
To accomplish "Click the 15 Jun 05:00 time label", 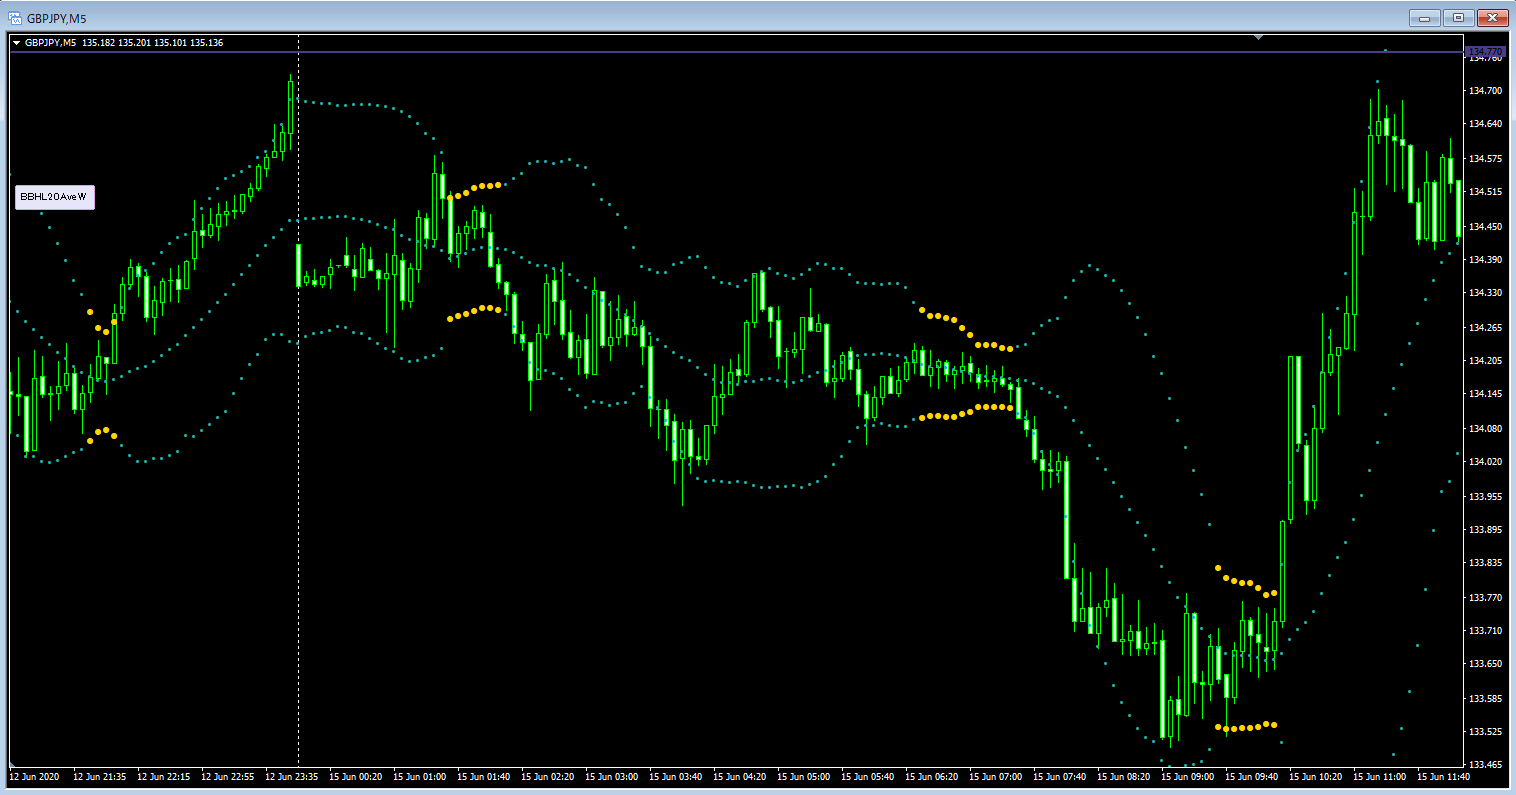I will [804, 776].
